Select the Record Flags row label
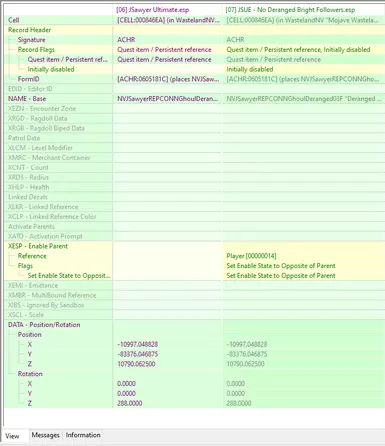The width and height of the screenshot is (385, 446). click(x=36, y=50)
